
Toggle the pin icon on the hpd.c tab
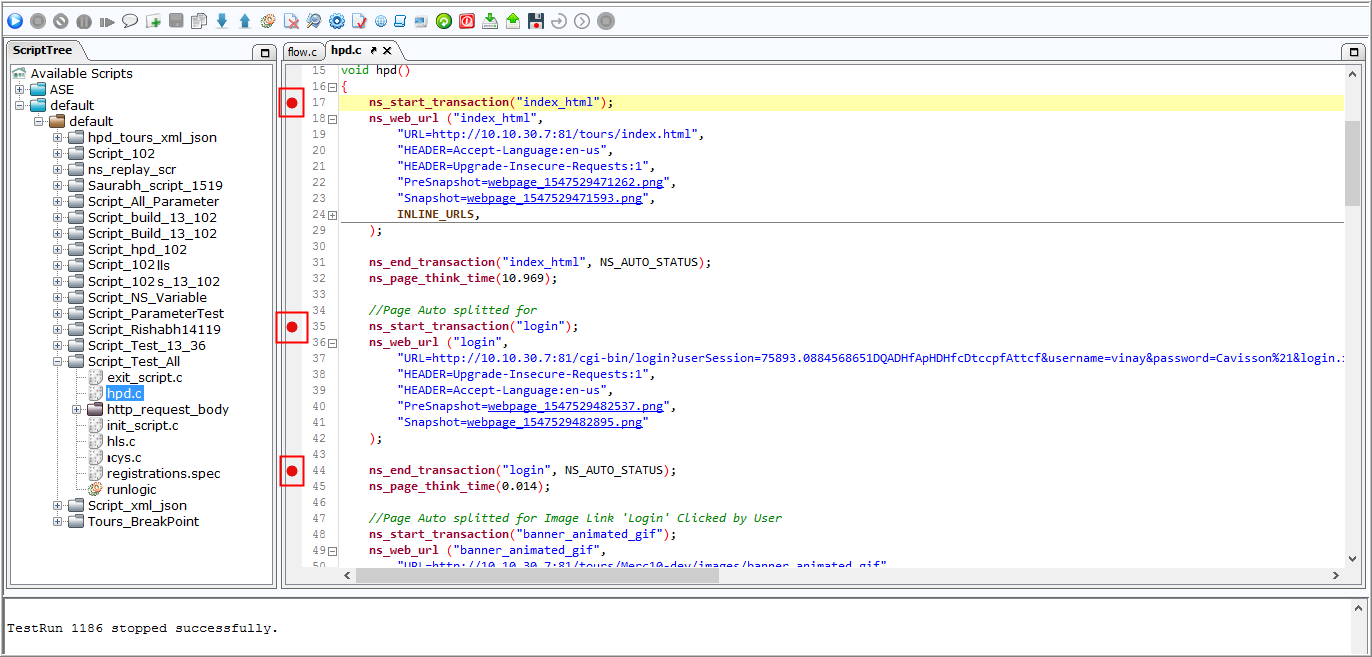pyautogui.click(x=374, y=50)
